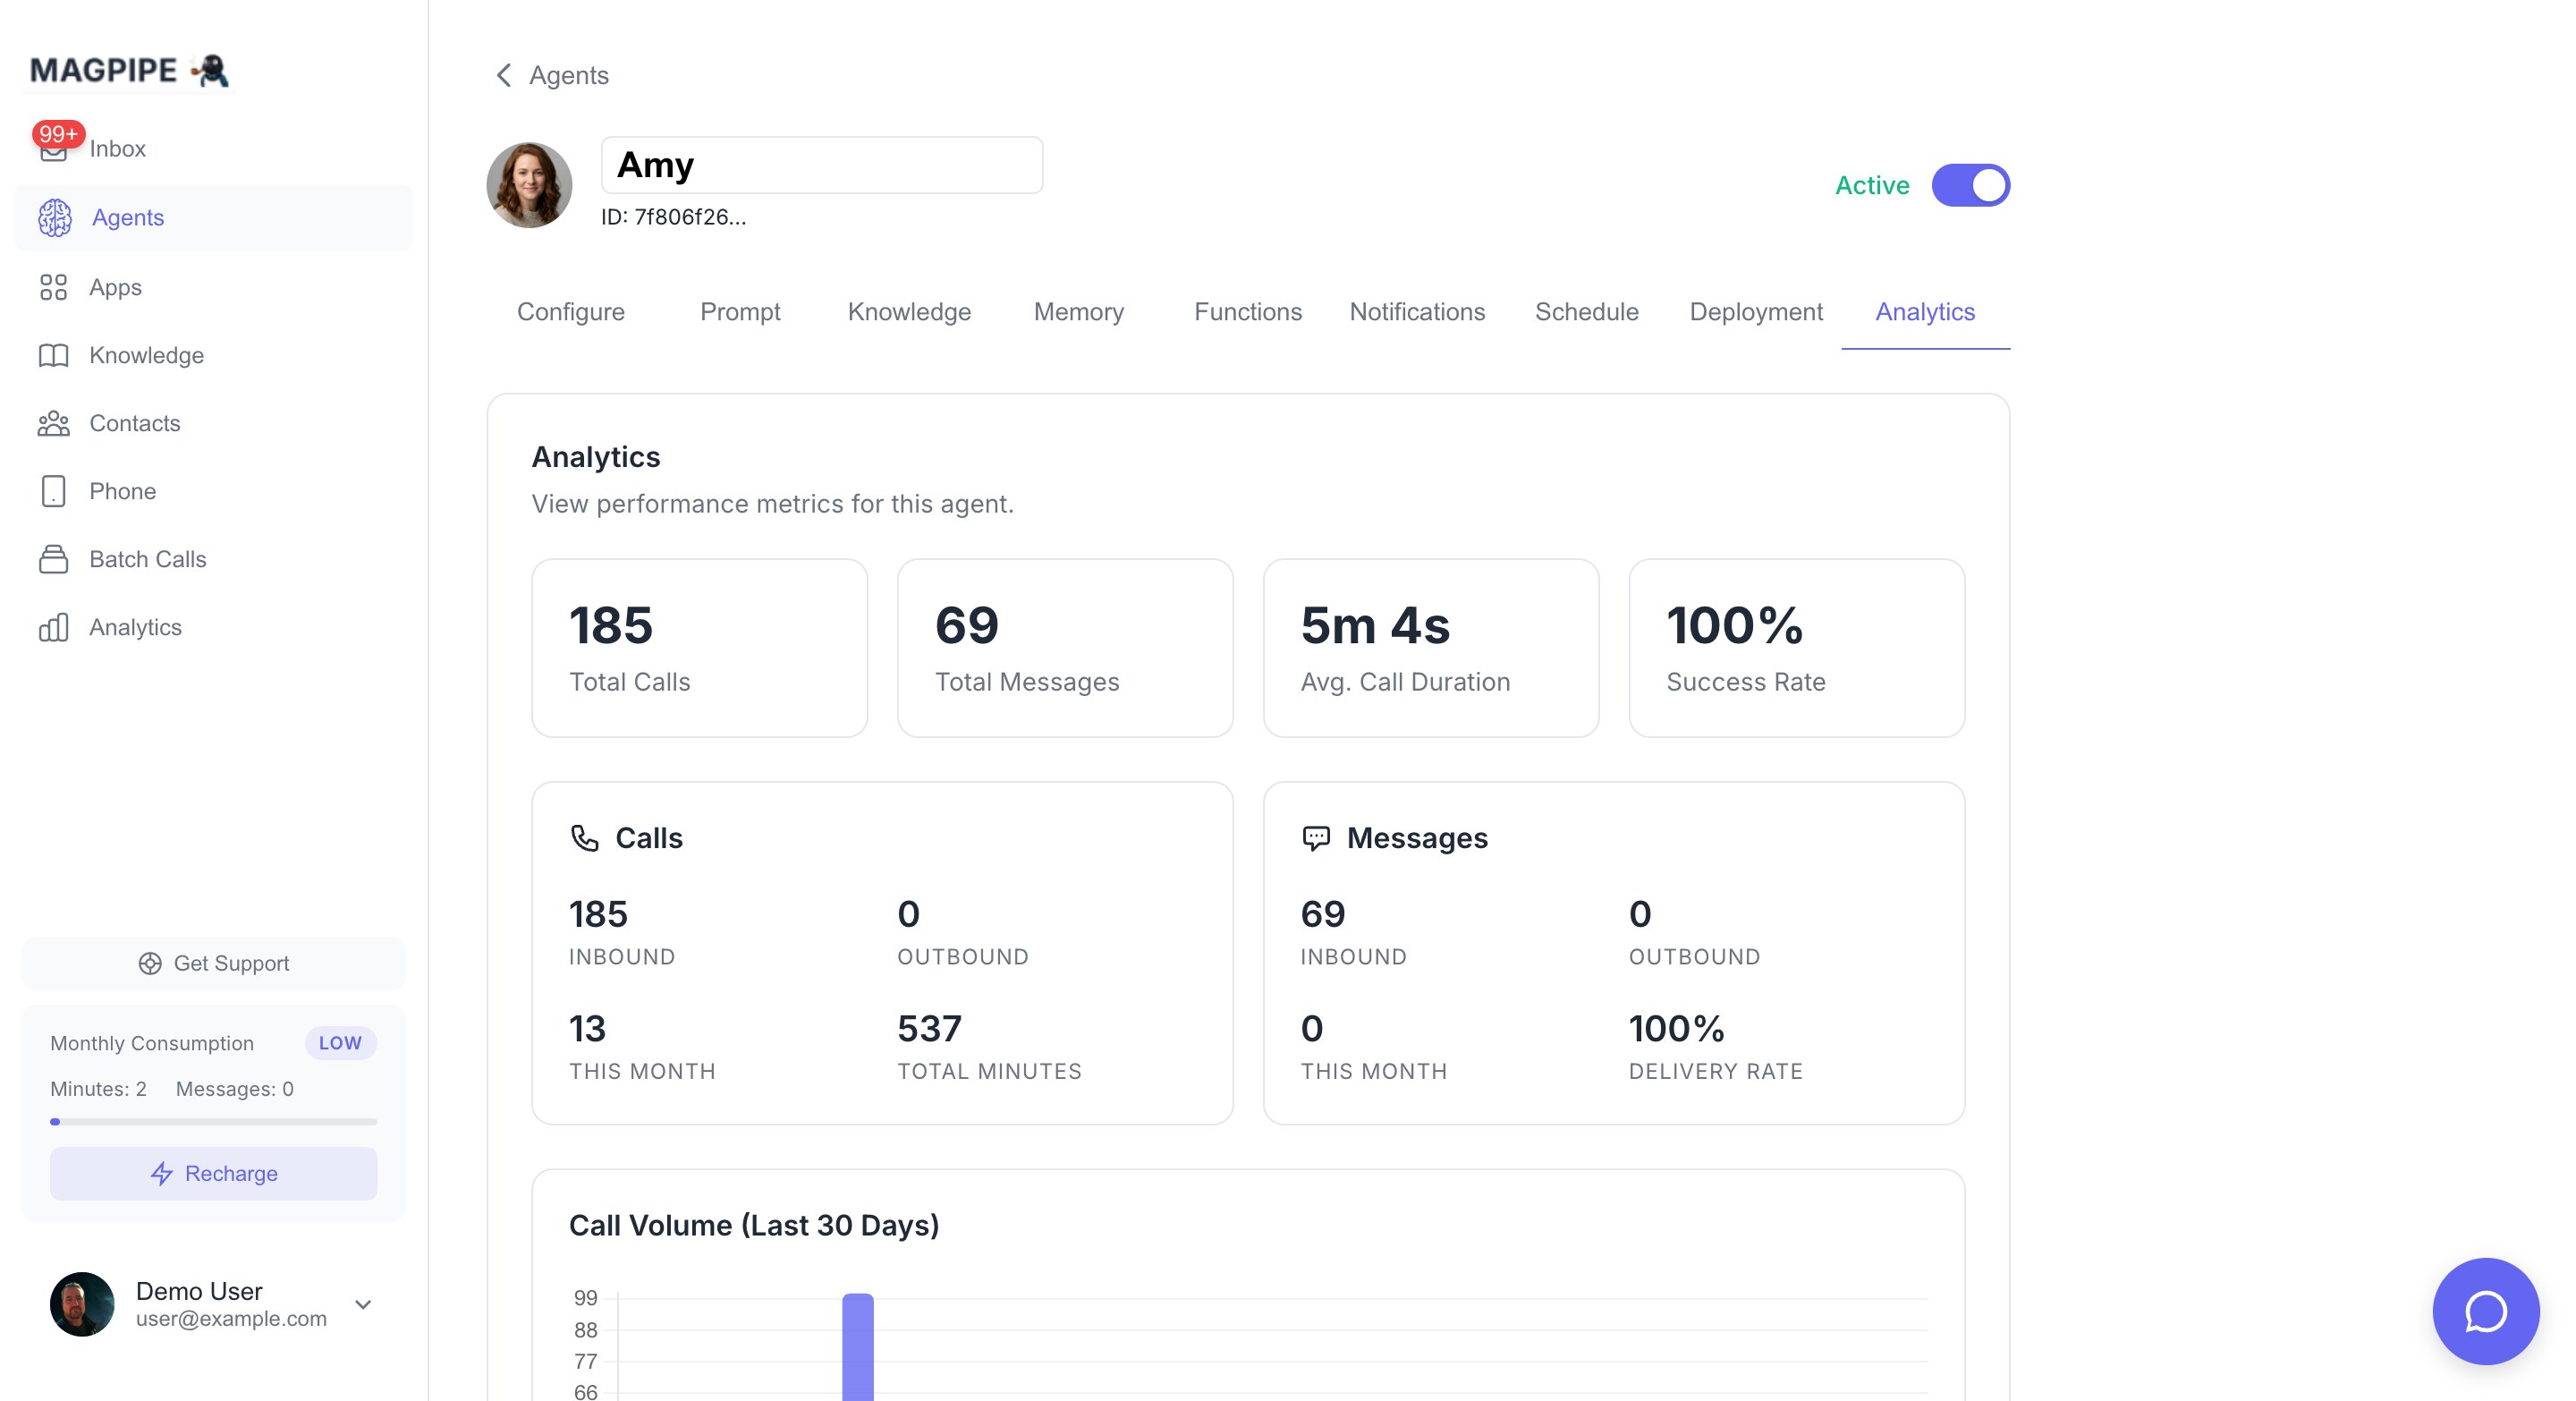Click the Knowledge book icon in sidebar
2576x1401 pixels.
point(54,355)
